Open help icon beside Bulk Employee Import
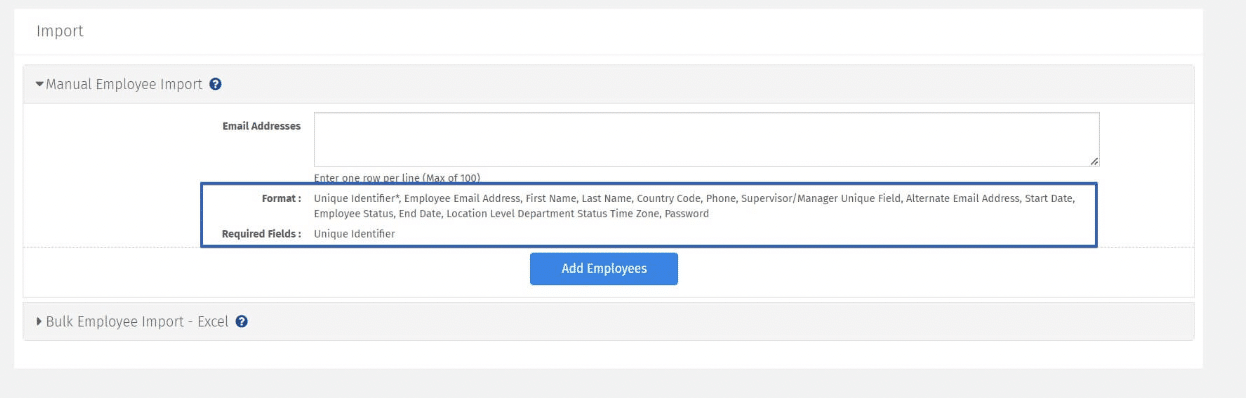The width and height of the screenshot is (1246, 398). tap(242, 322)
